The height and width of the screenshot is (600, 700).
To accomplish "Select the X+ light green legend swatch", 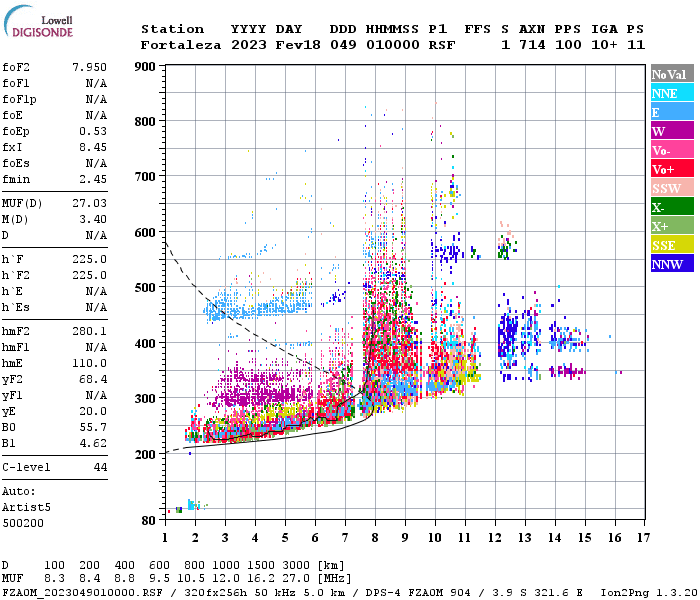I will pyautogui.click(x=672, y=226).
